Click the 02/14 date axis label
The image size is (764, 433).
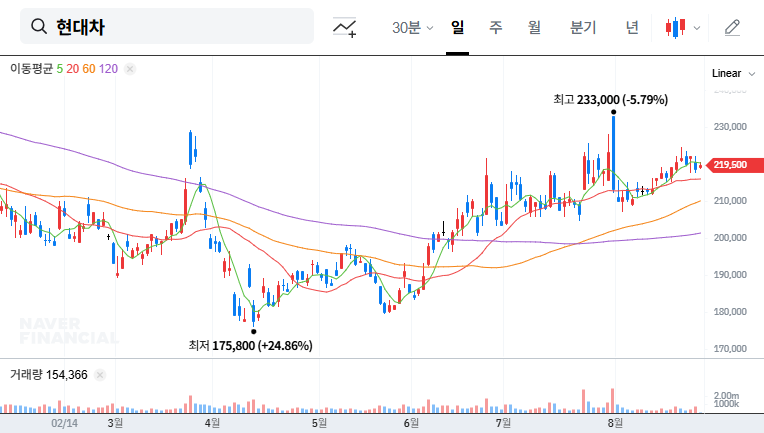click(64, 423)
